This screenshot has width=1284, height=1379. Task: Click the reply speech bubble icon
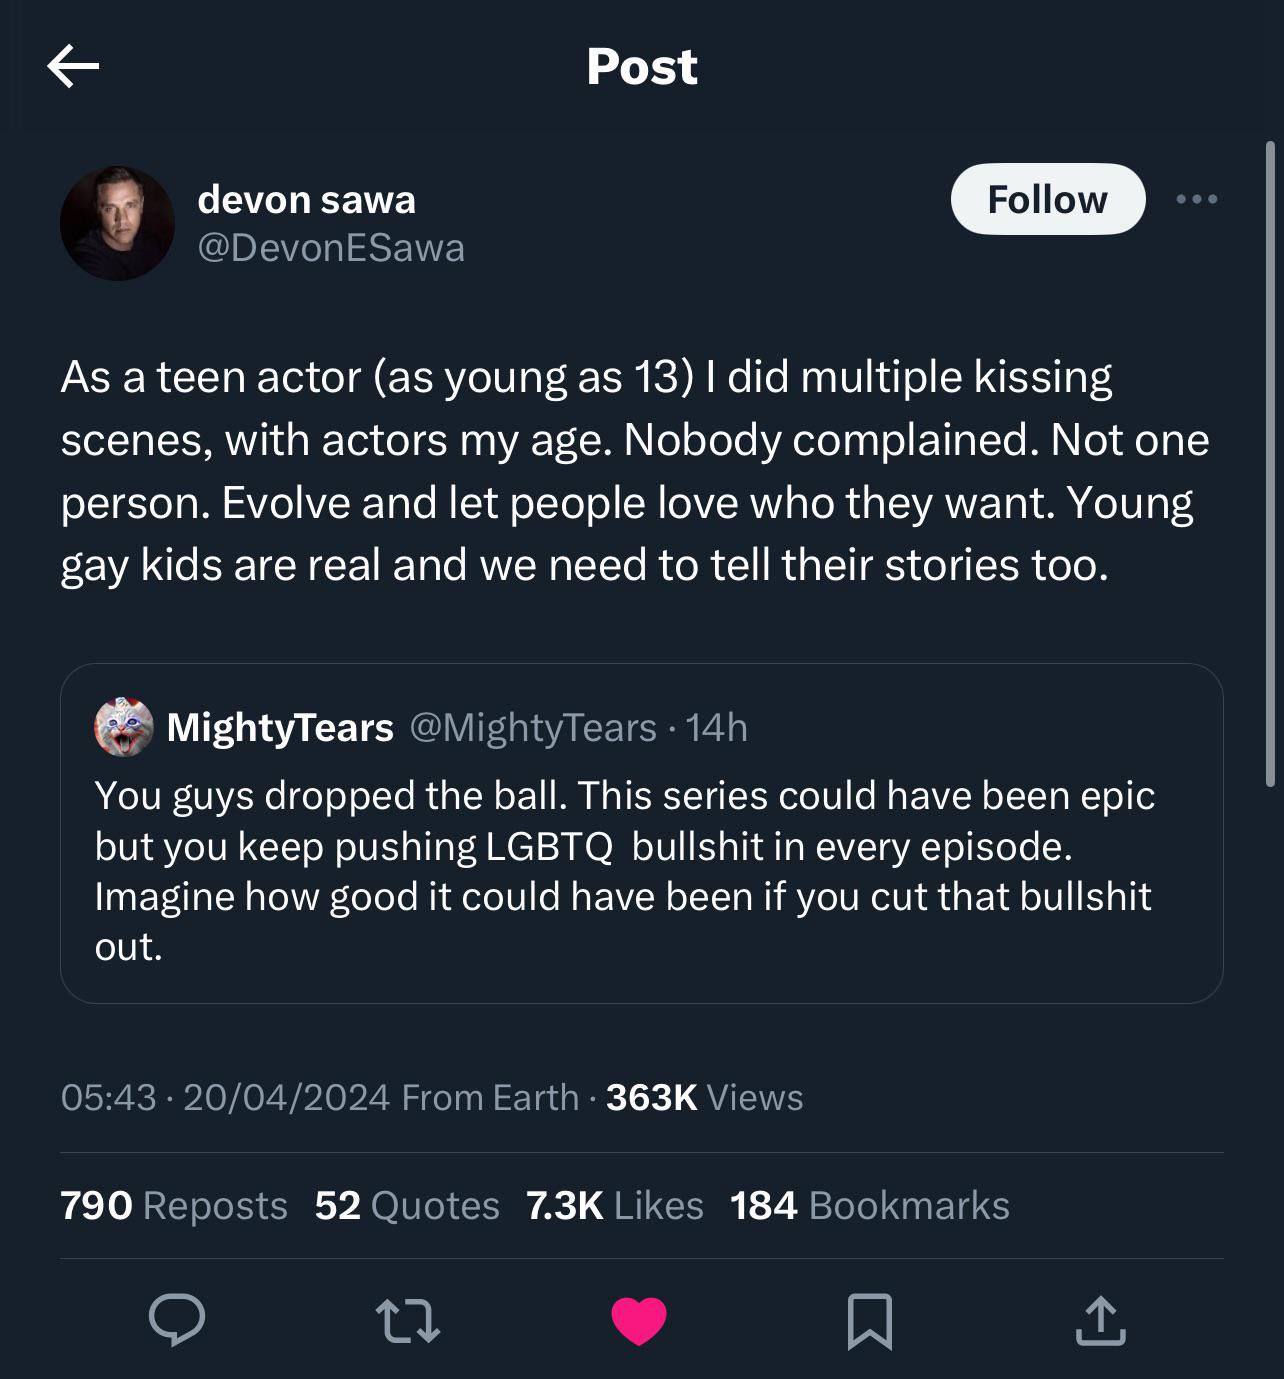177,1319
